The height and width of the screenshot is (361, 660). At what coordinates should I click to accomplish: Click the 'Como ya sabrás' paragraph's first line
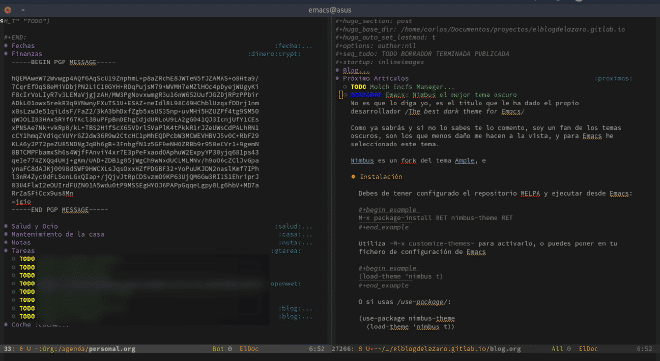tap(486, 127)
